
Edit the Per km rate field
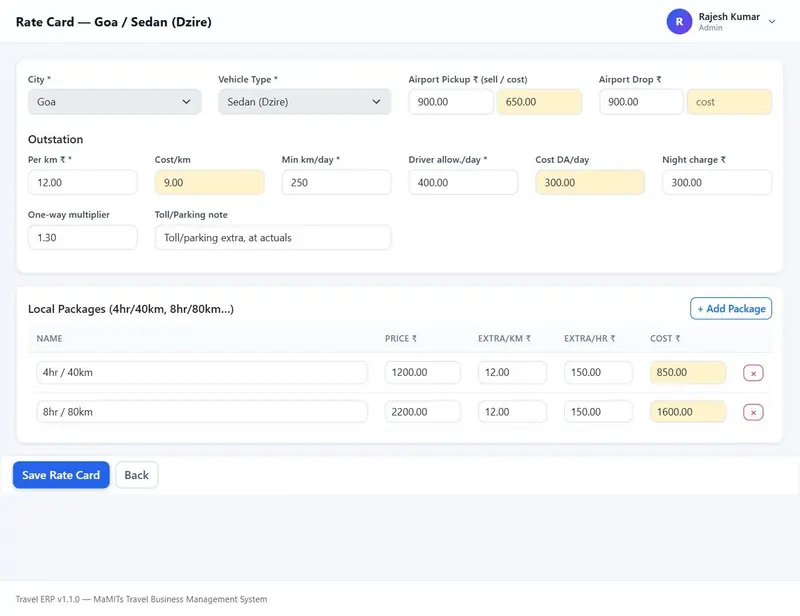point(83,182)
